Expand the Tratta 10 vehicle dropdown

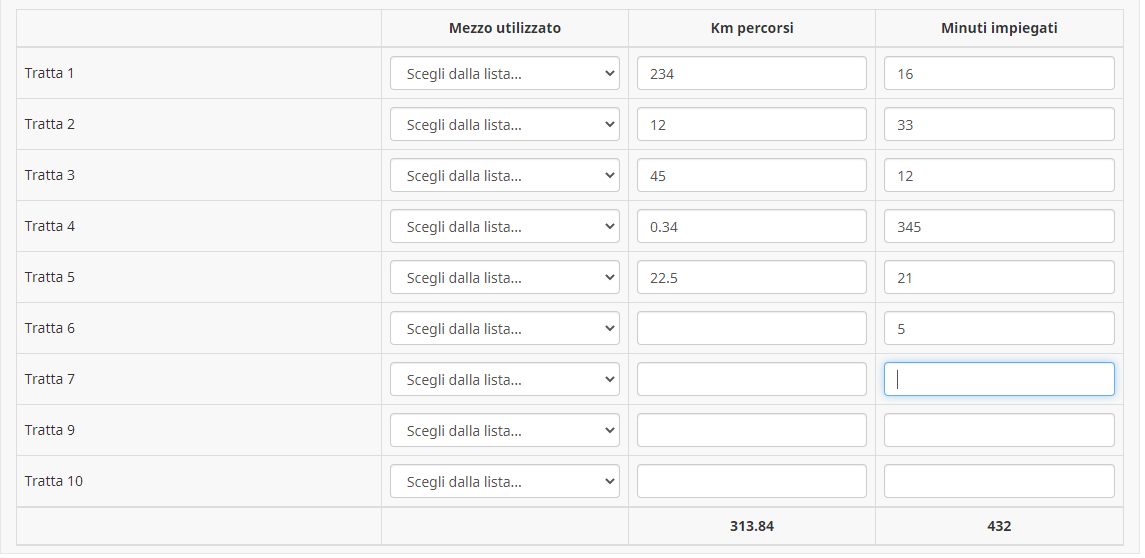click(x=504, y=481)
